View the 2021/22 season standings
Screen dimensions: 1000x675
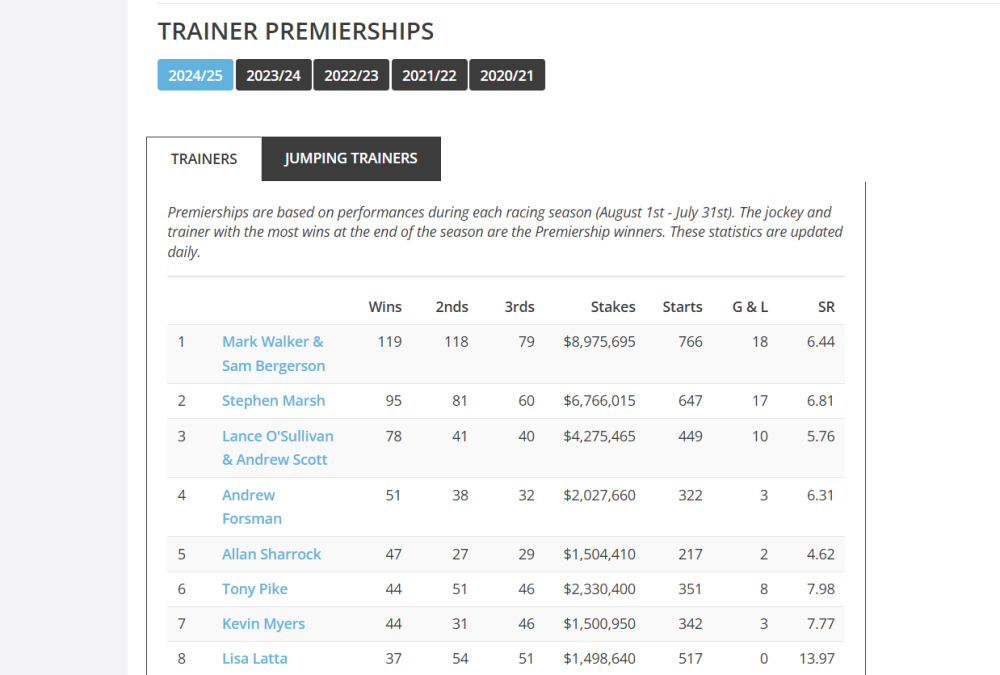(430, 76)
